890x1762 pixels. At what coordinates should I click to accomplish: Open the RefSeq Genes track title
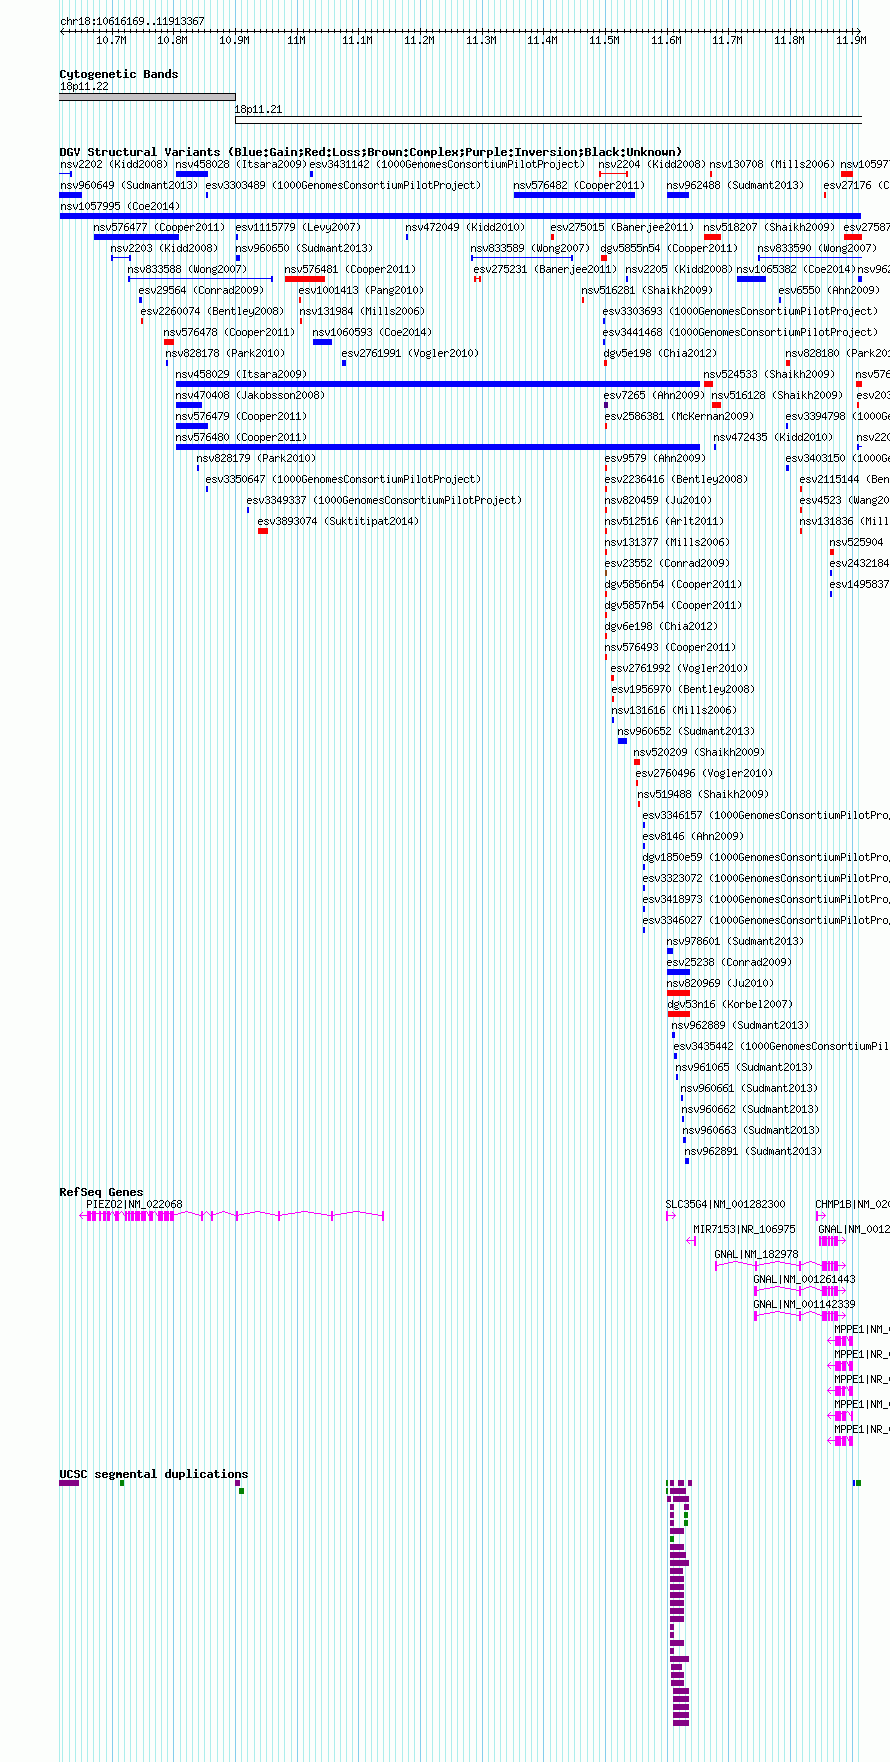pos(101,1192)
